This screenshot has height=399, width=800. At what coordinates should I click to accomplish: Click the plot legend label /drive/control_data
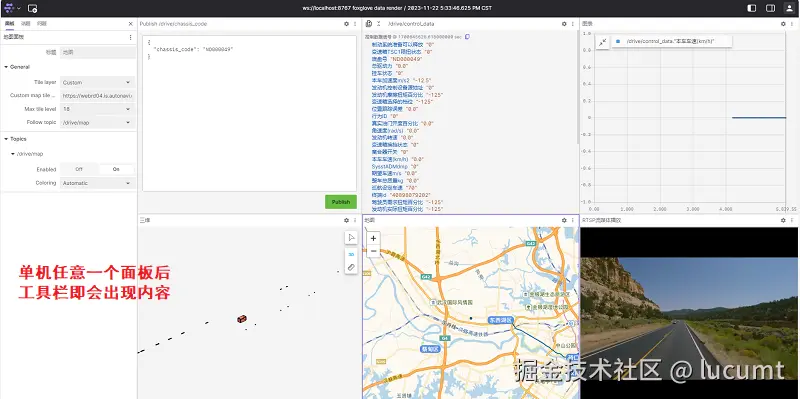tap(670, 41)
